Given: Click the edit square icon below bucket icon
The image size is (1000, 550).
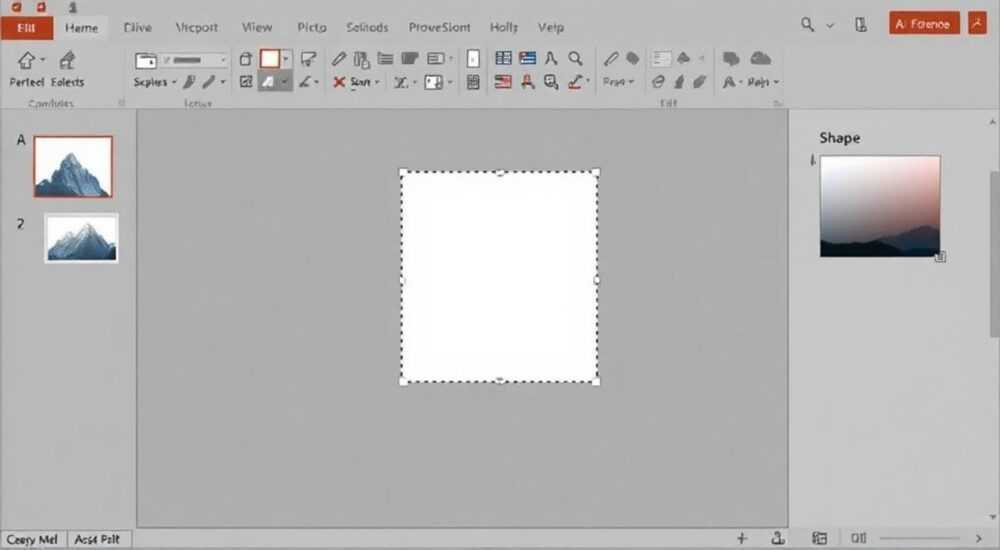Looking at the screenshot, I should 246,82.
